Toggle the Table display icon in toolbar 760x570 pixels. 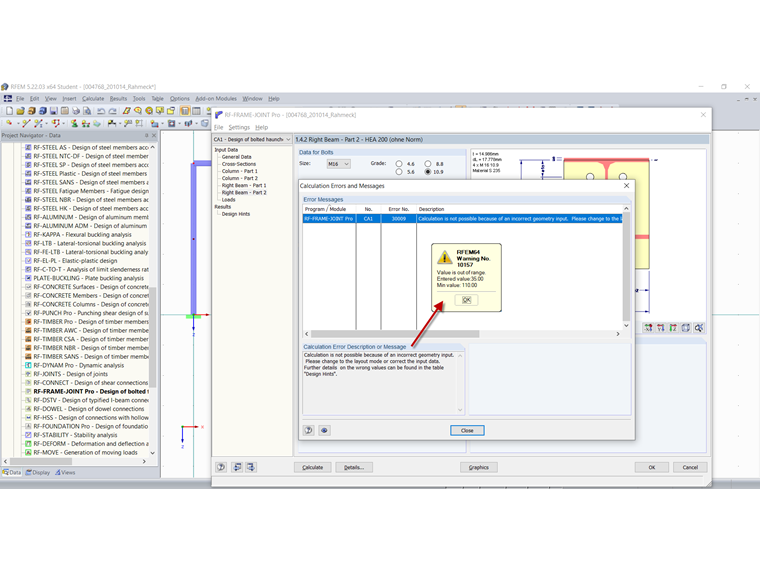196,111
